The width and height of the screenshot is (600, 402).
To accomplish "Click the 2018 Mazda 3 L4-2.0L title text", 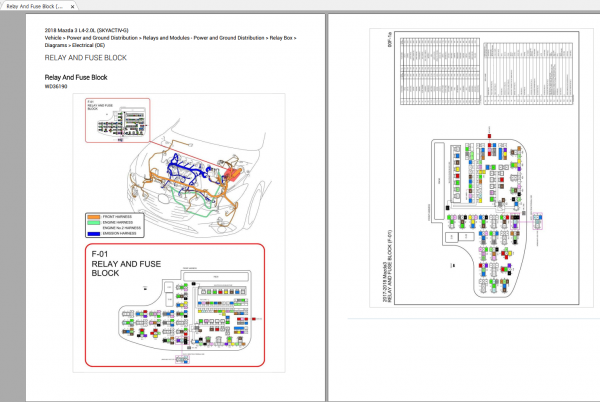I will [x=86, y=30].
